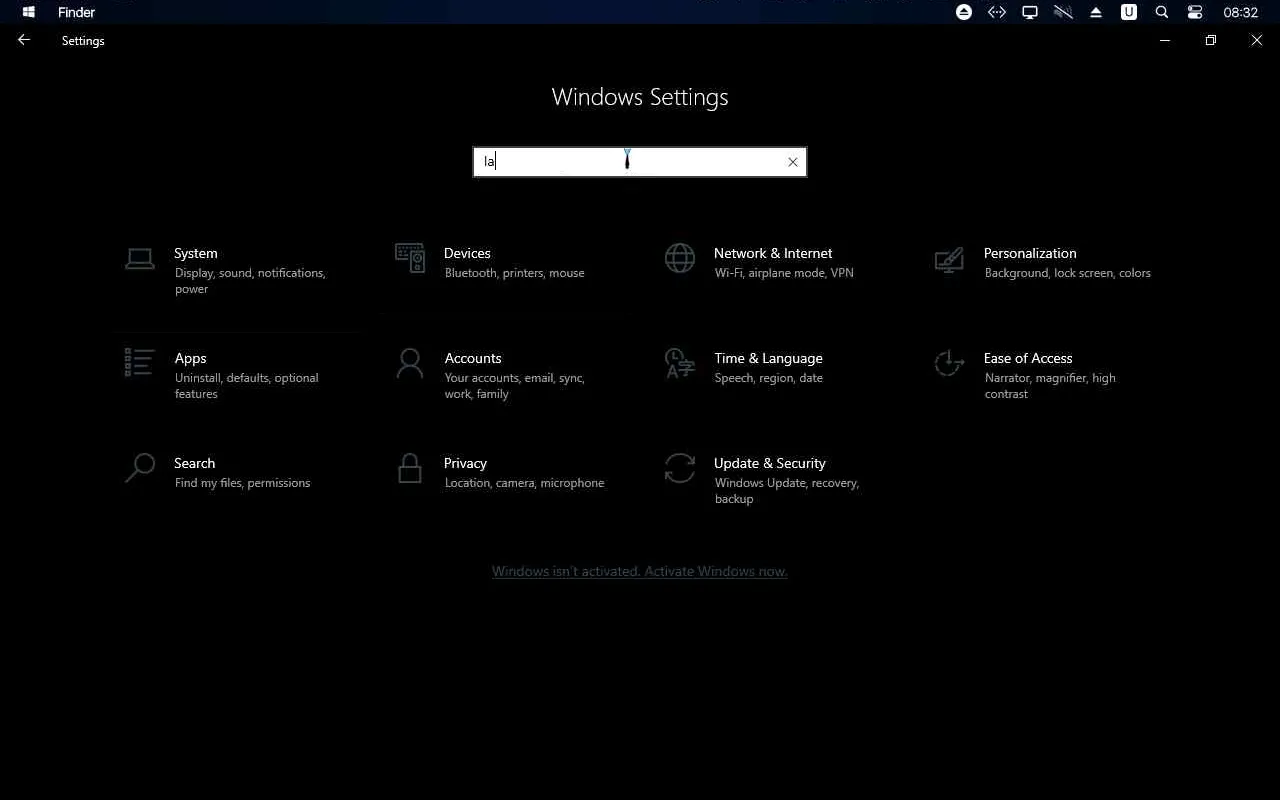Screen dimensions: 1280x800
Task: Click 'Windows Update, recovery, backup' description
Action: coord(787,491)
